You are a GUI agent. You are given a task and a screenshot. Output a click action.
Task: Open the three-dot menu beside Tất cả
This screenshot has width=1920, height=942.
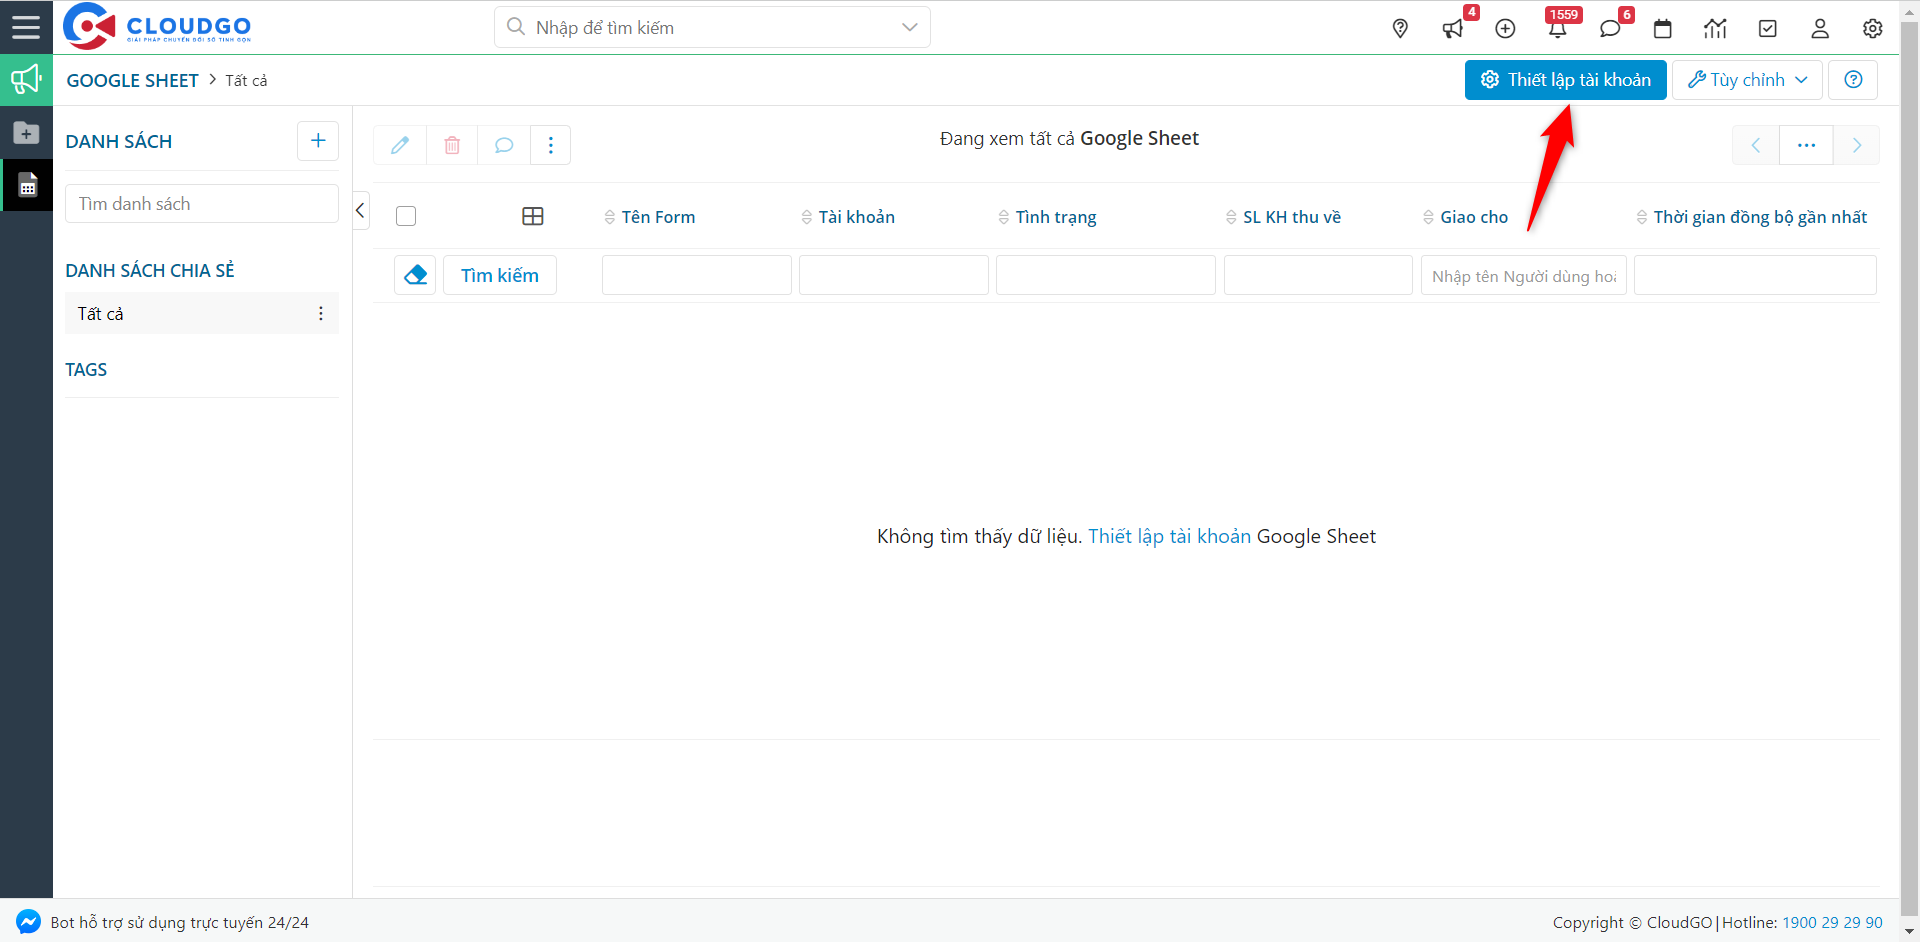click(x=321, y=314)
